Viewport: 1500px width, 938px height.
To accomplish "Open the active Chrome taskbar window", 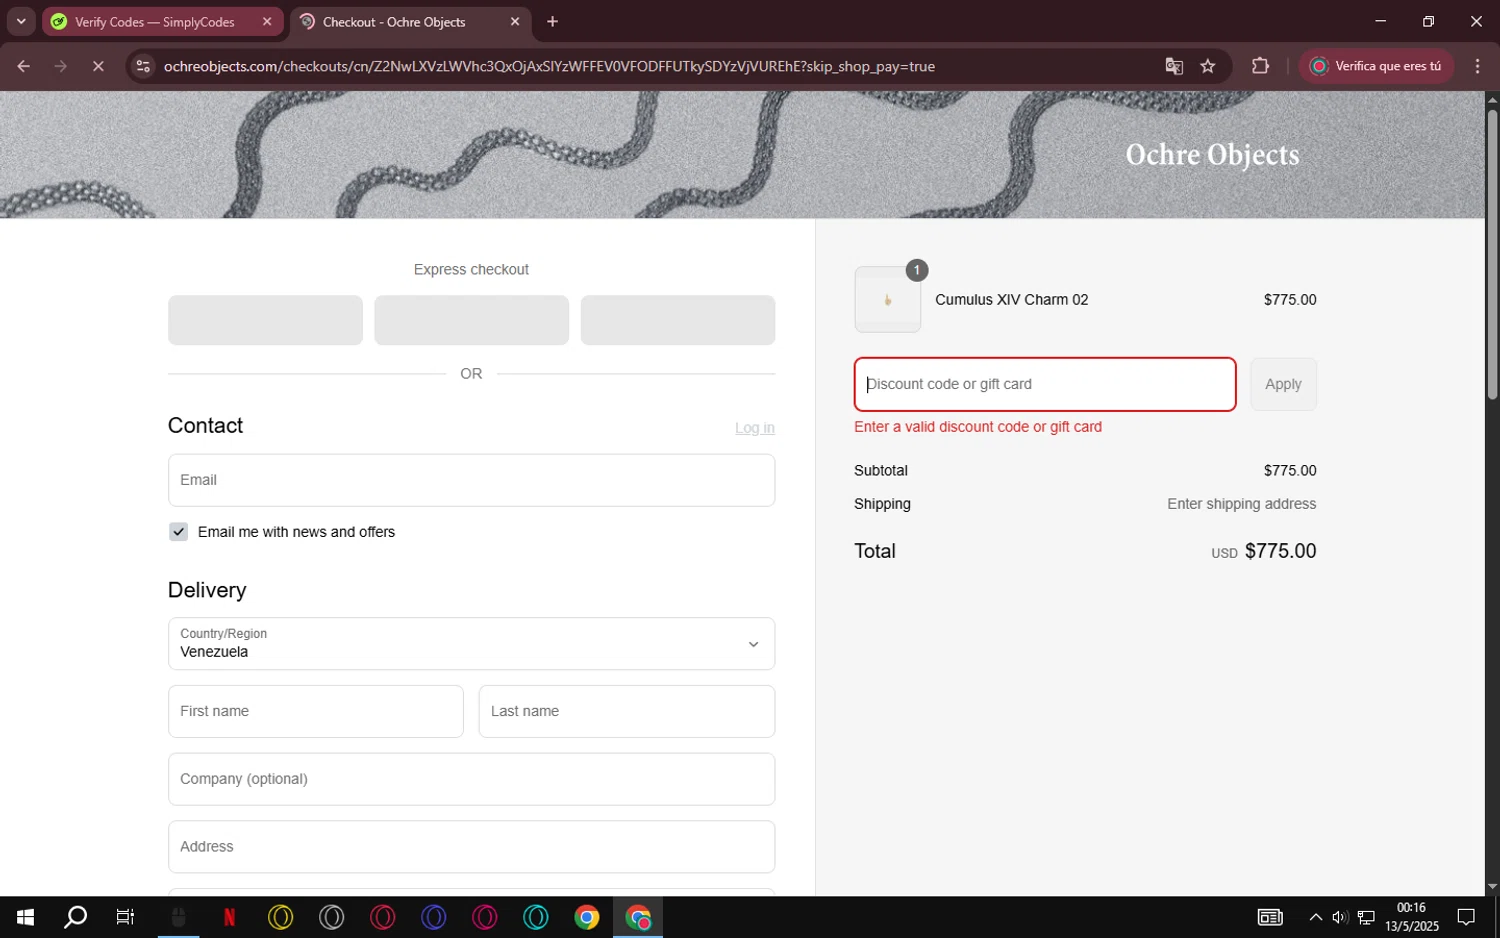I will pyautogui.click(x=638, y=917).
